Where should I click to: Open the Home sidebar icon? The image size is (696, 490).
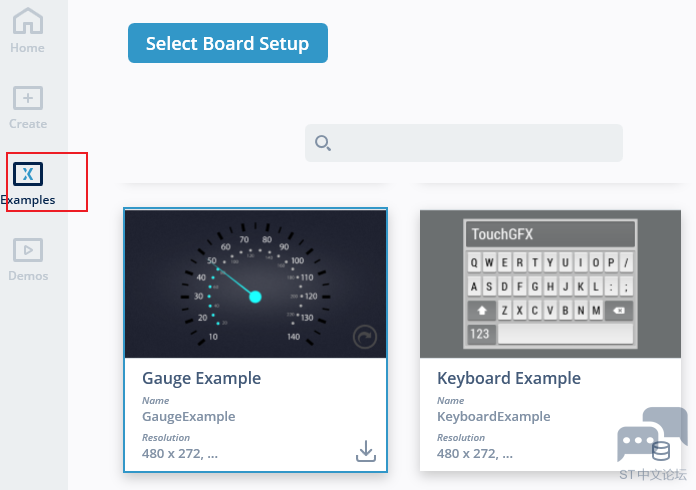point(28,21)
